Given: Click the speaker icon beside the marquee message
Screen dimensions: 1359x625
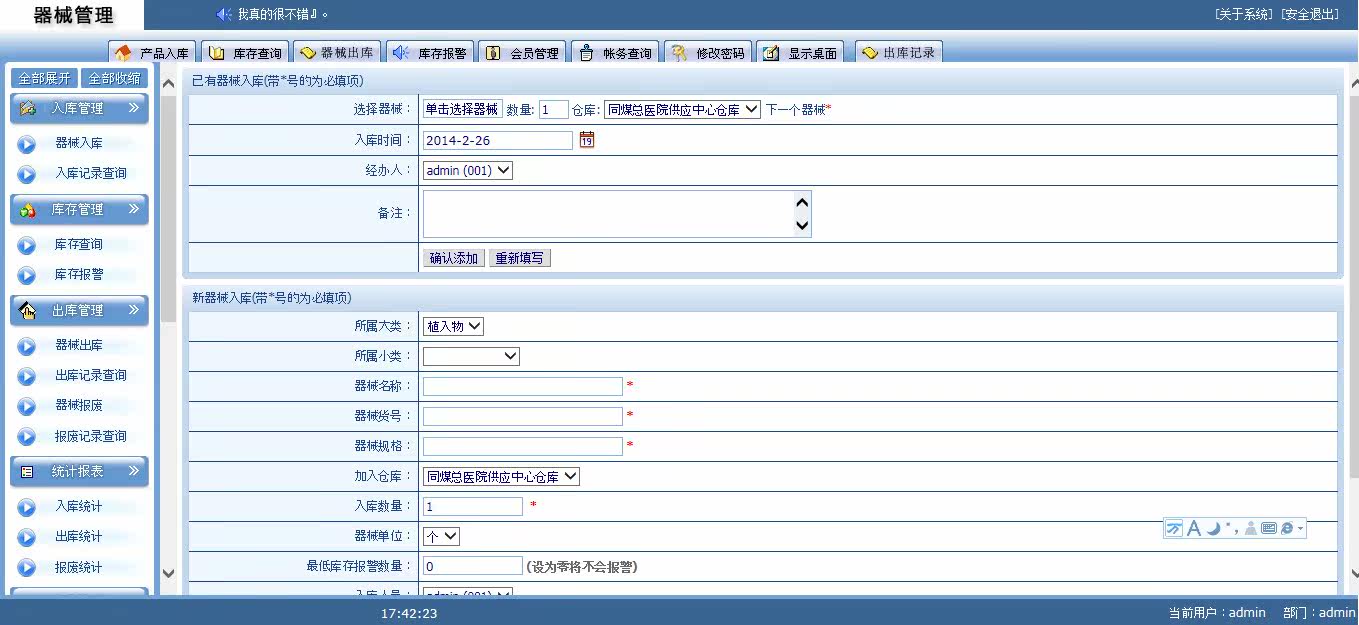Looking at the screenshot, I should point(224,14).
